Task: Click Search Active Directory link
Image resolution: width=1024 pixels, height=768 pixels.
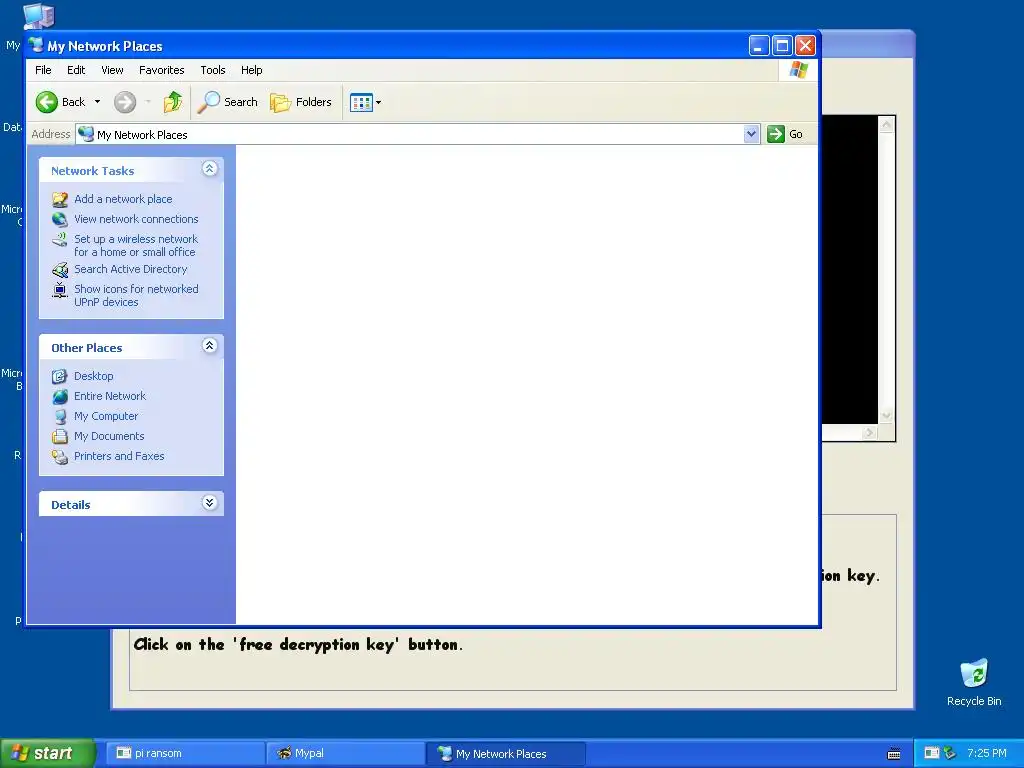Action: coord(131,269)
